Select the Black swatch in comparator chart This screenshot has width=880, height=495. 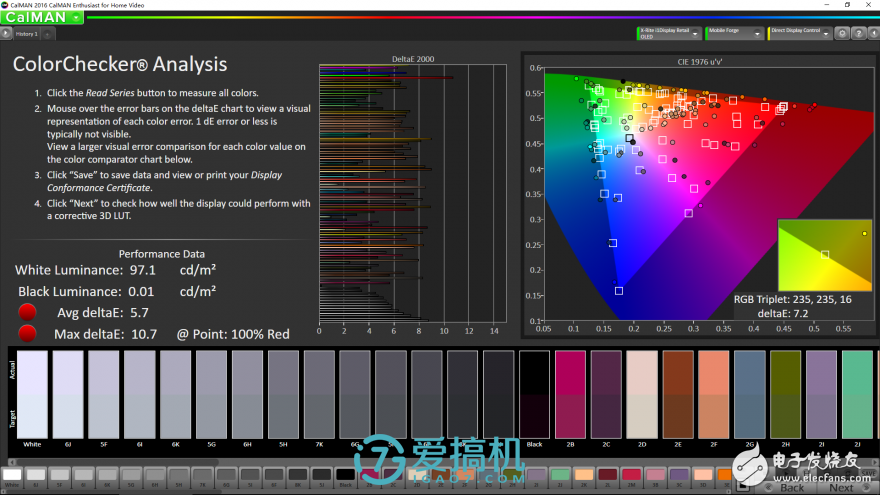click(534, 395)
